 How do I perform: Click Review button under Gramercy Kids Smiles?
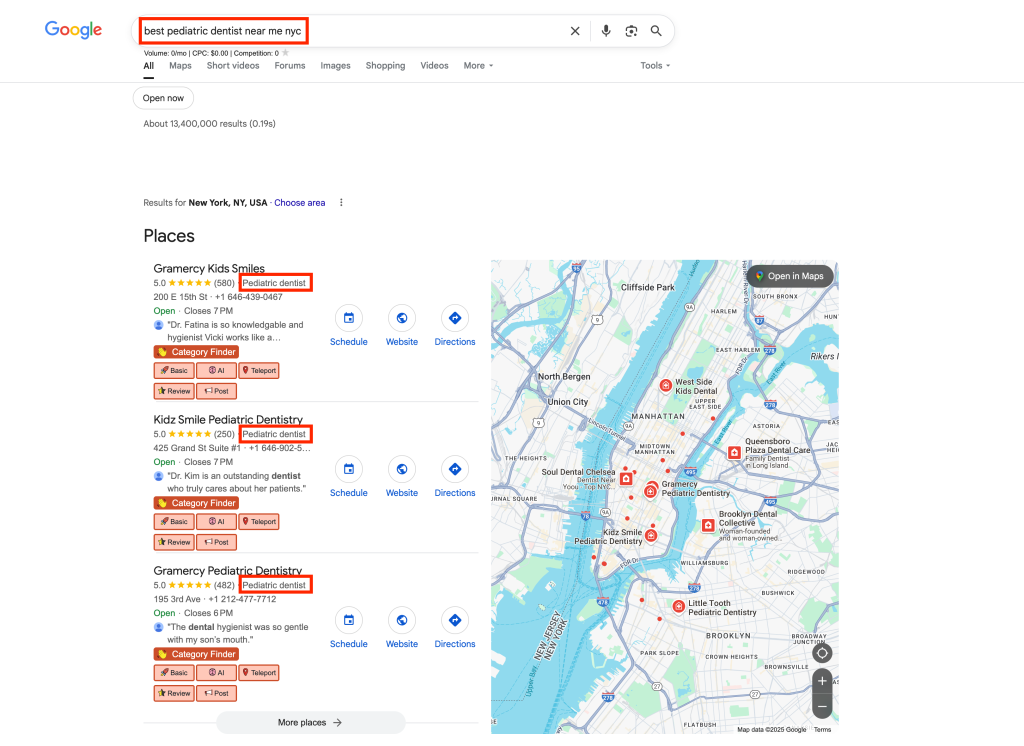174,391
